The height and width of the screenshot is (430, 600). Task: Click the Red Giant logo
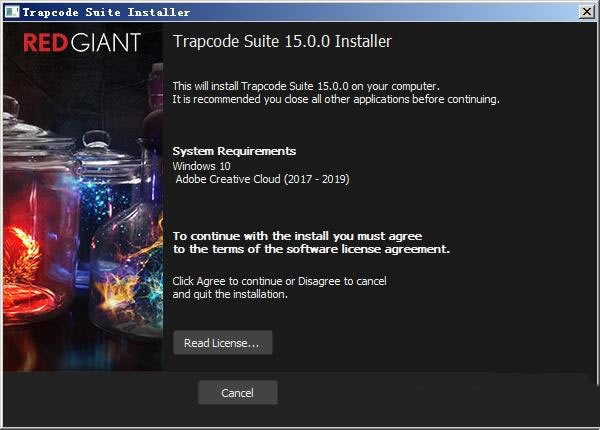[82, 42]
